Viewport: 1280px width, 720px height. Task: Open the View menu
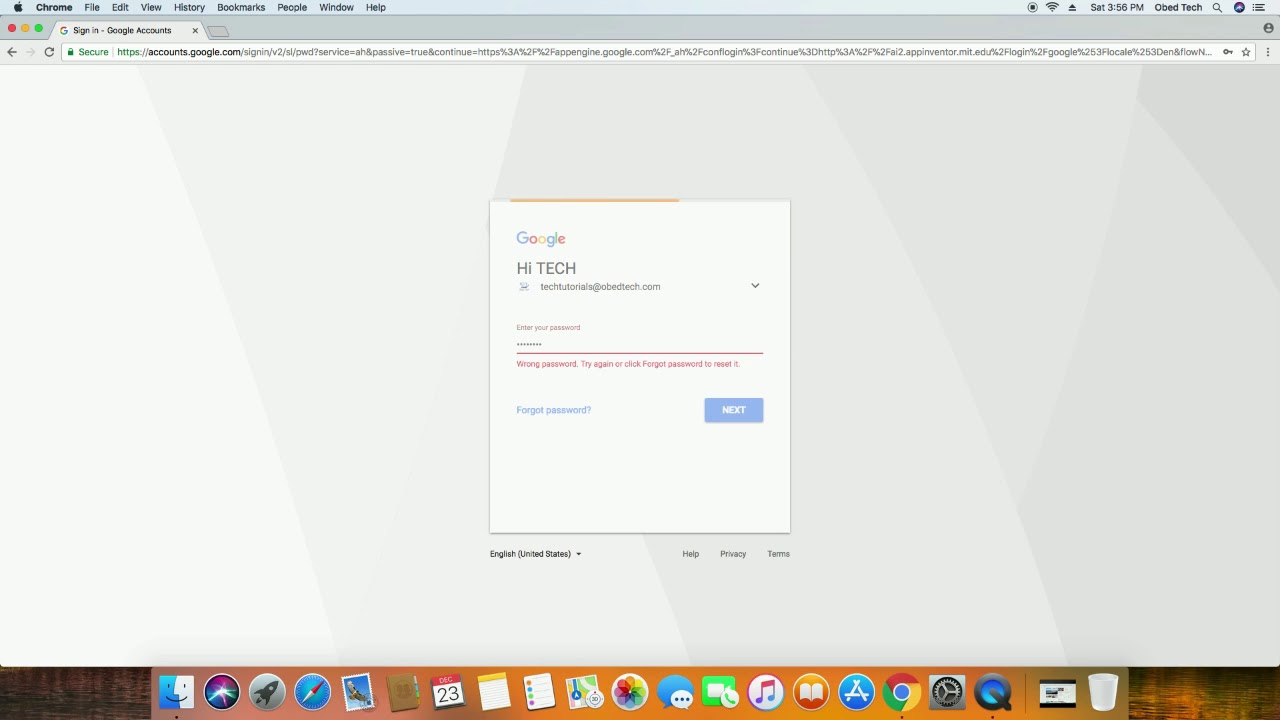tap(151, 7)
